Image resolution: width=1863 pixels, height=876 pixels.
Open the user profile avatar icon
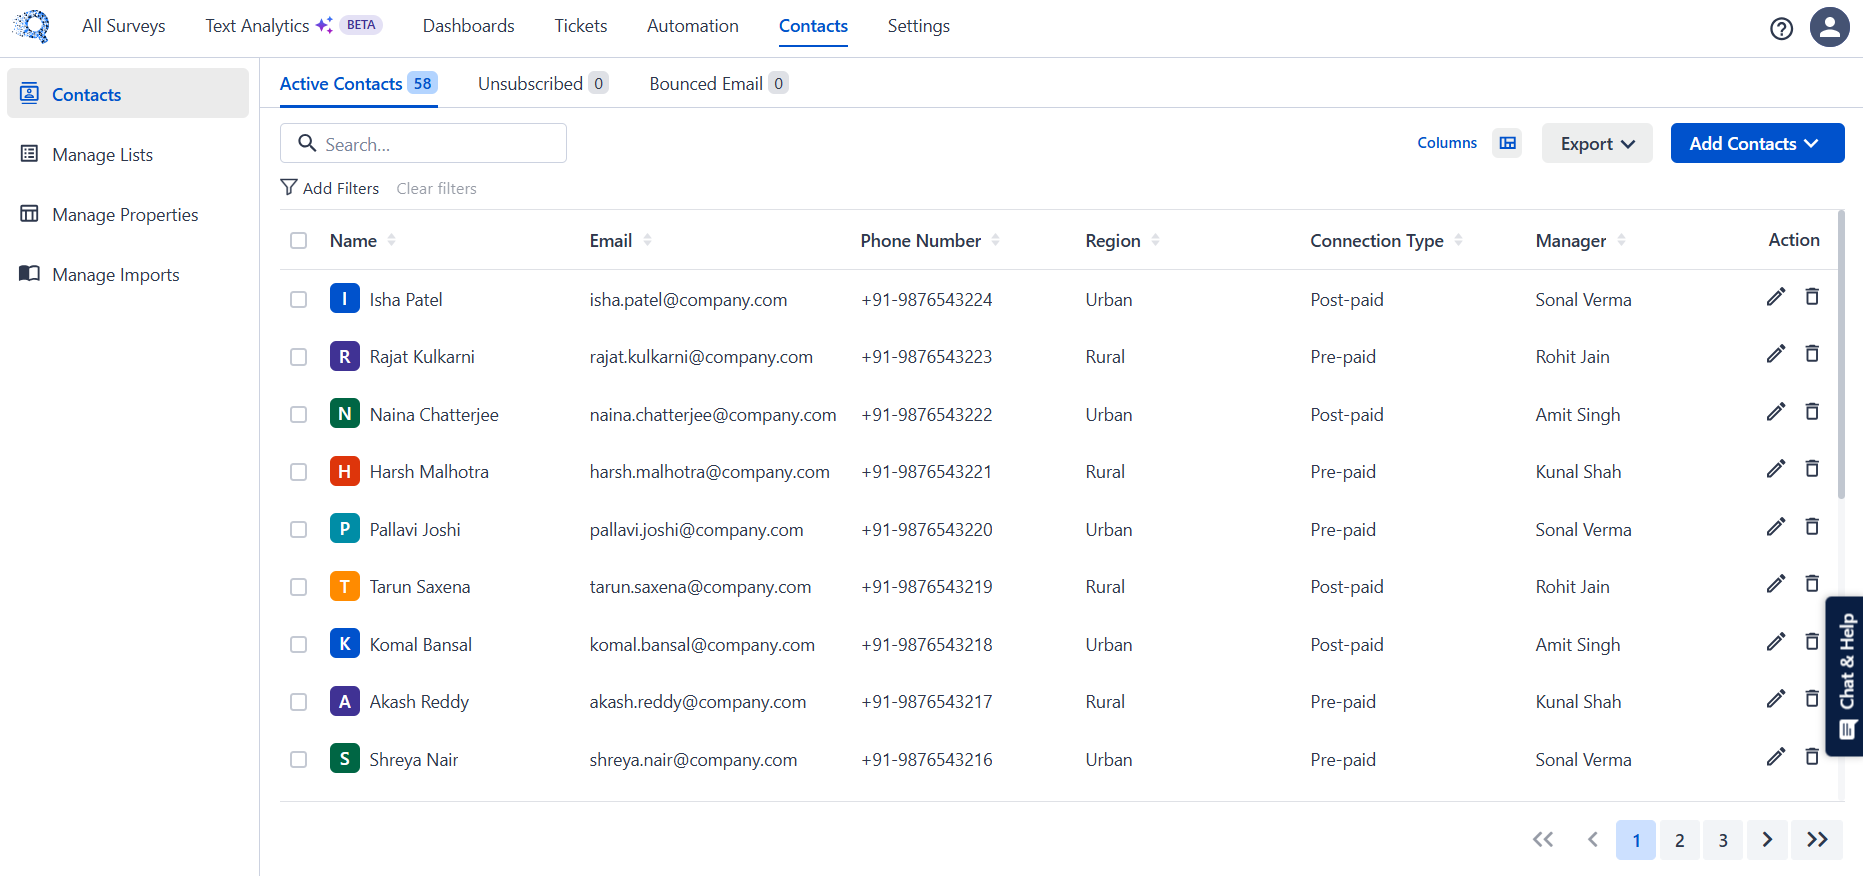coord(1829,27)
